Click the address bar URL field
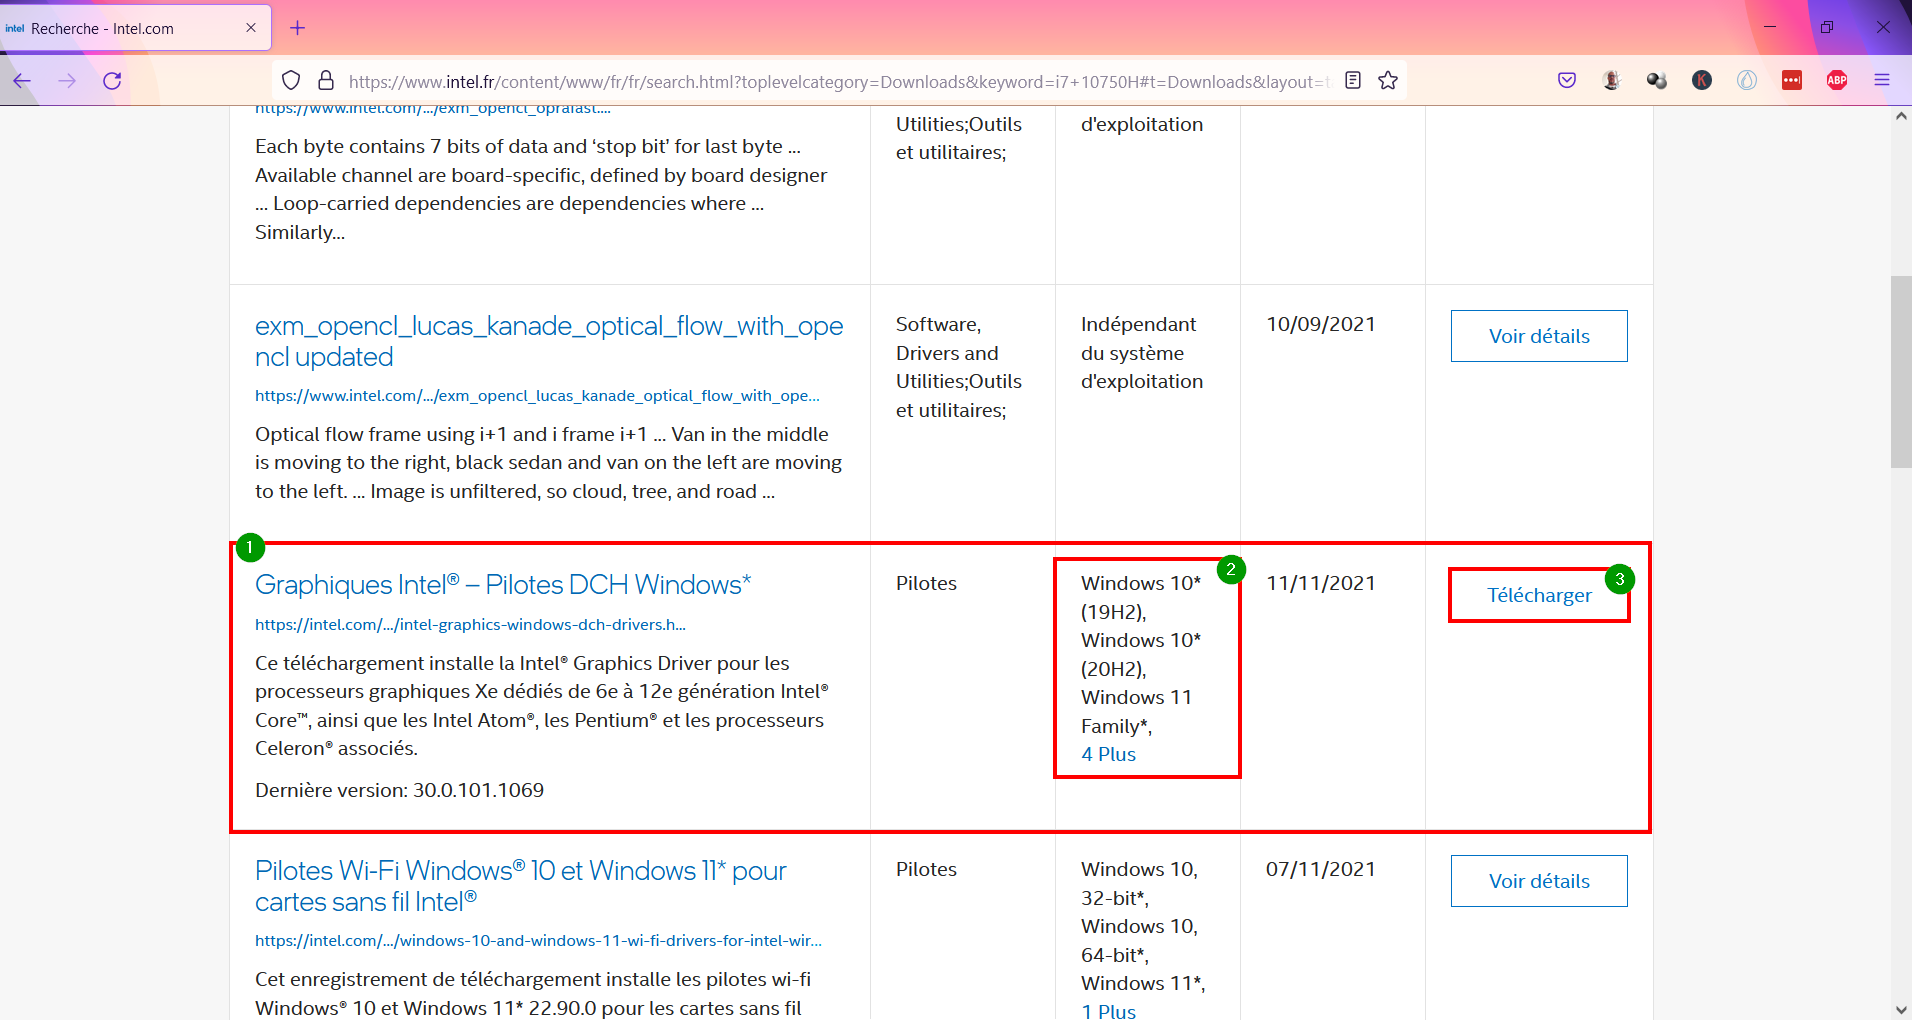Screen dimensions: 1912x1020 [x=840, y=82]
